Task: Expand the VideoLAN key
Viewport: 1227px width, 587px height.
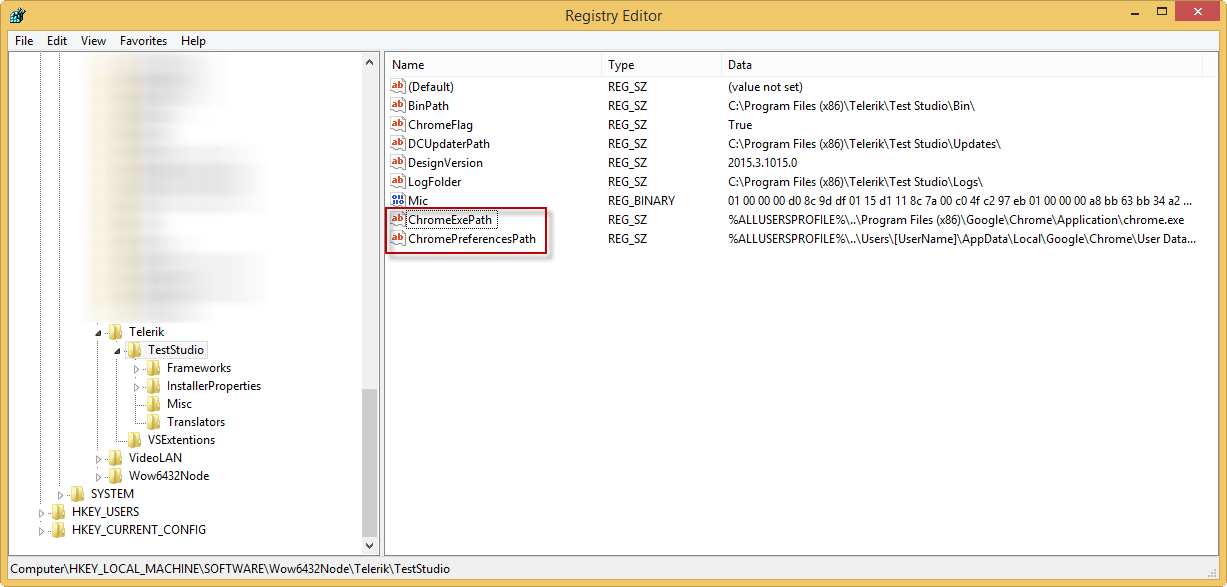Action: [99, 458]
